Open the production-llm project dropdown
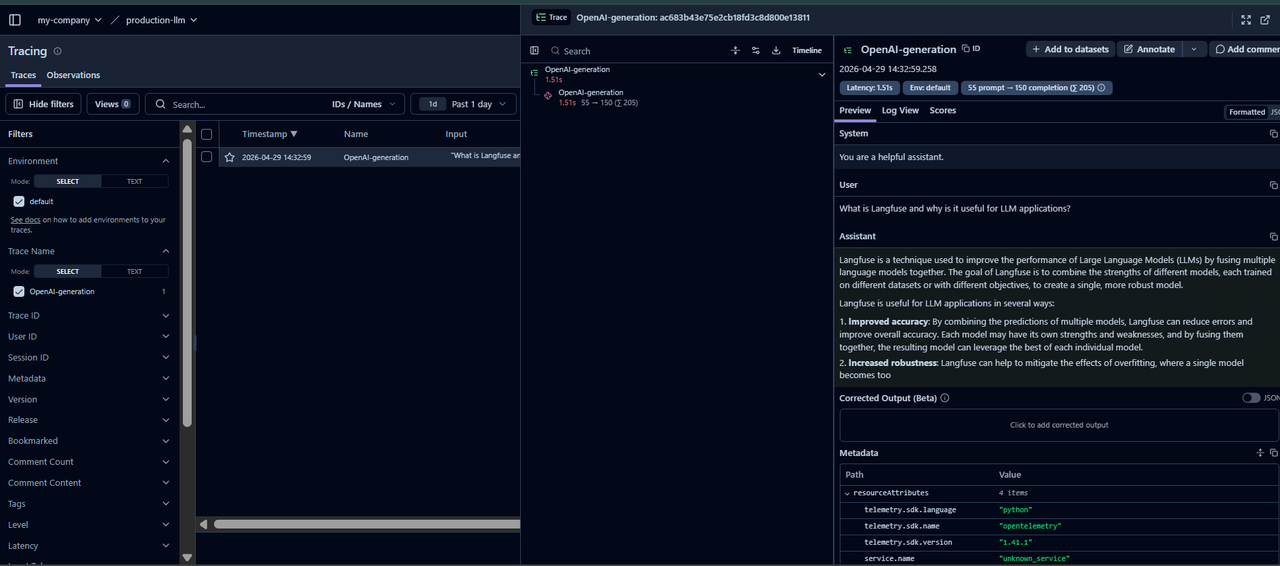 tap(161, 20)
